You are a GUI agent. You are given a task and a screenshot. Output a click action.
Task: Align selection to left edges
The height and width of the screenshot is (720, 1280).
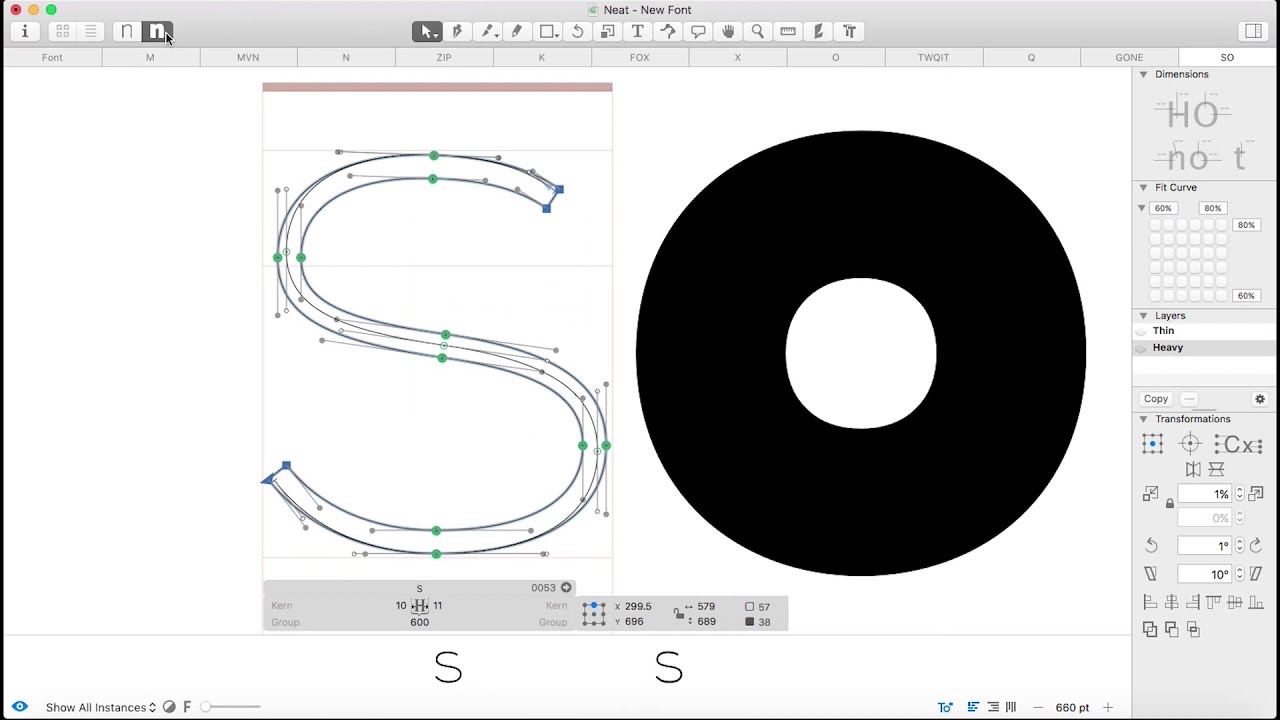coord(1150,603)
